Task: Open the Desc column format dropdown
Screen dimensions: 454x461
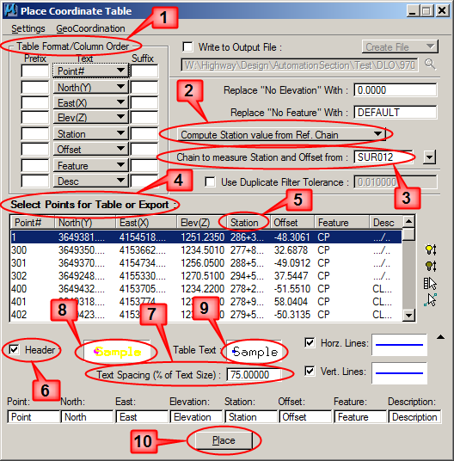Action: tap(90, 181)
